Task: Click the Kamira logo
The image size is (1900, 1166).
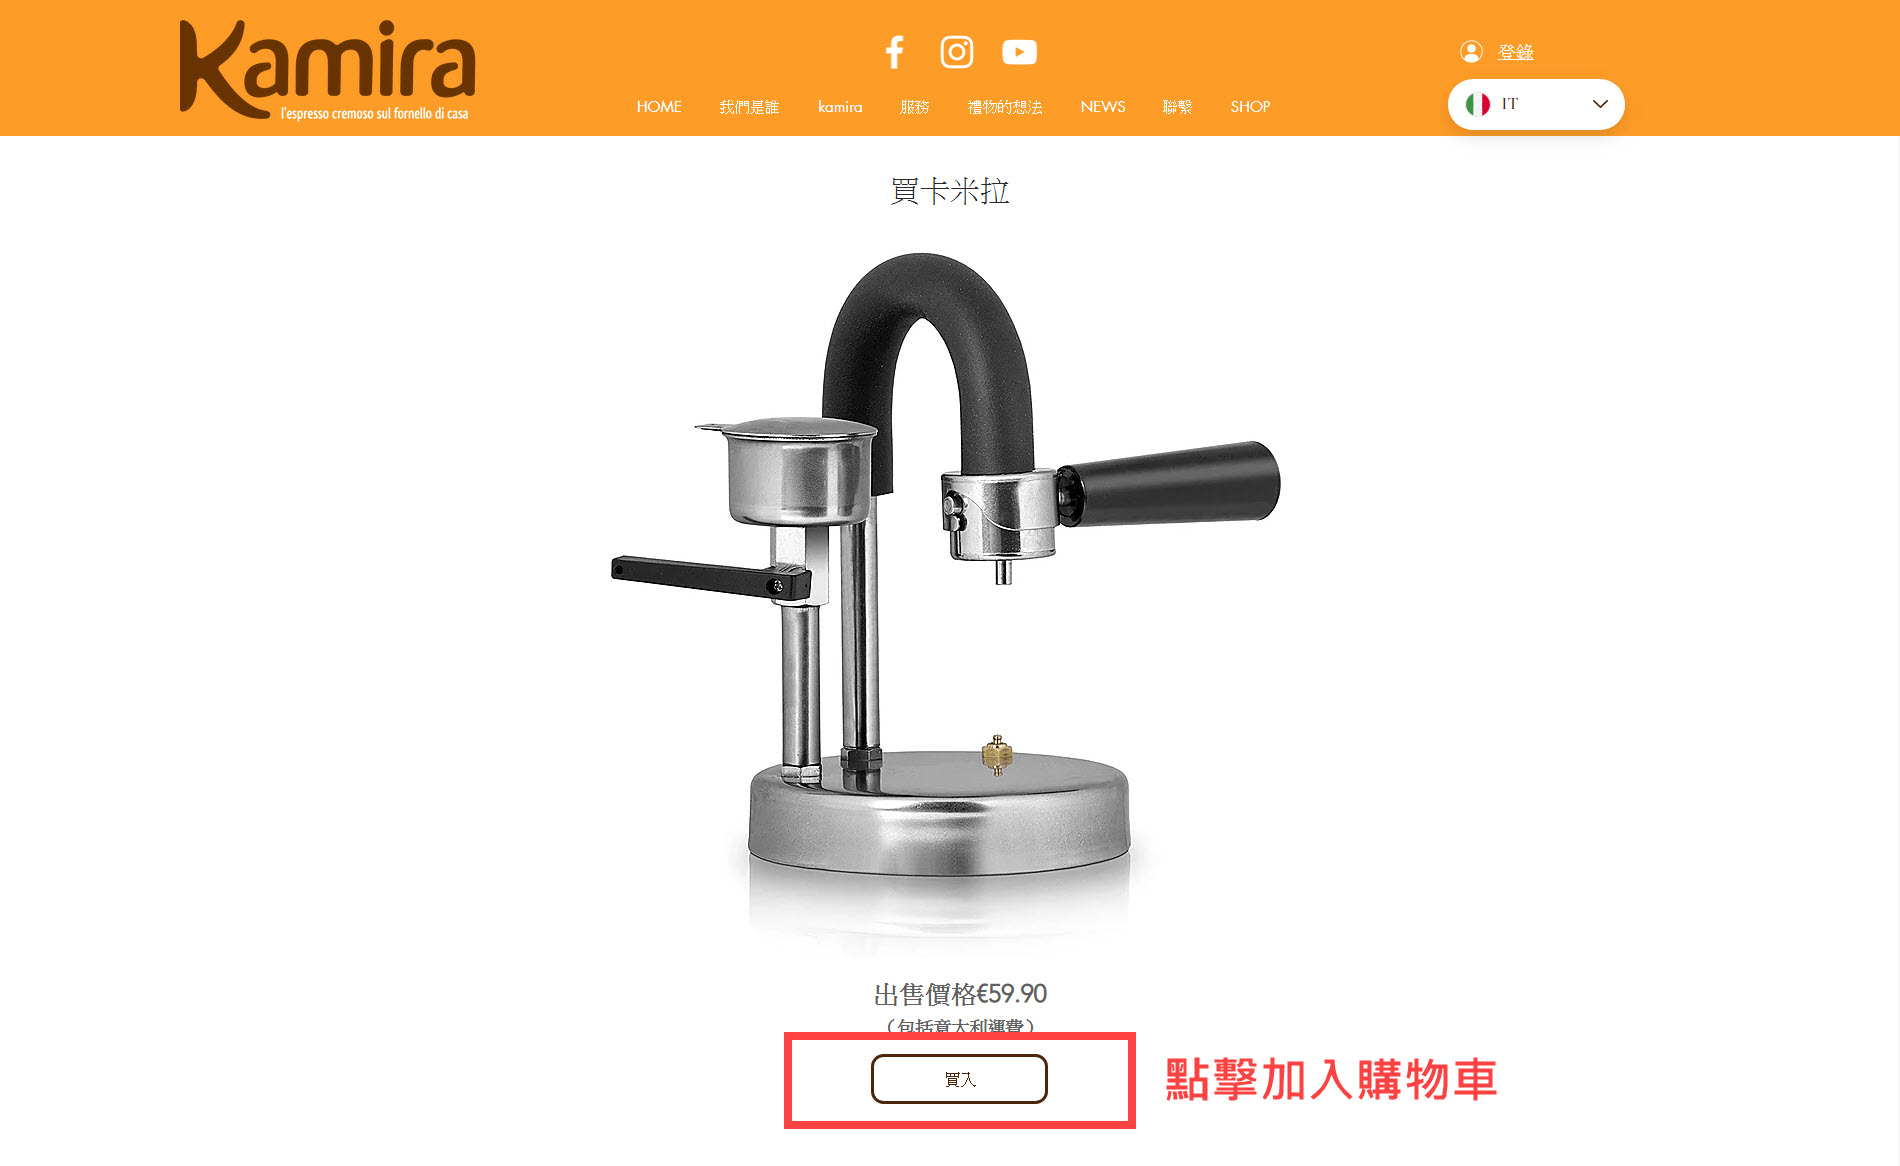Action: 327,70
